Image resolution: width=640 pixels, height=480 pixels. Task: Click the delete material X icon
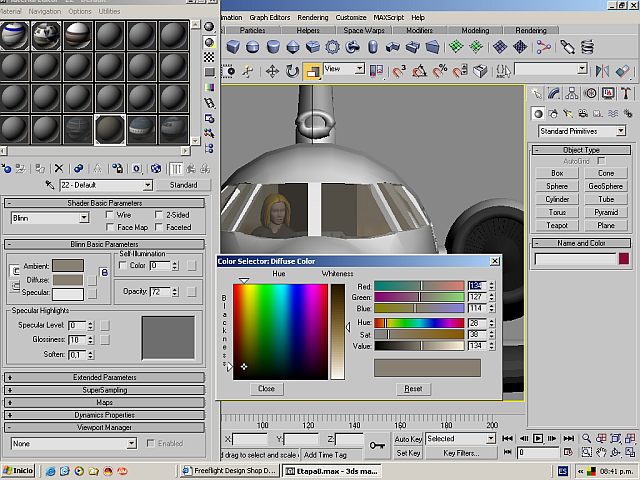pyautogui.click(x=59, y=169)
